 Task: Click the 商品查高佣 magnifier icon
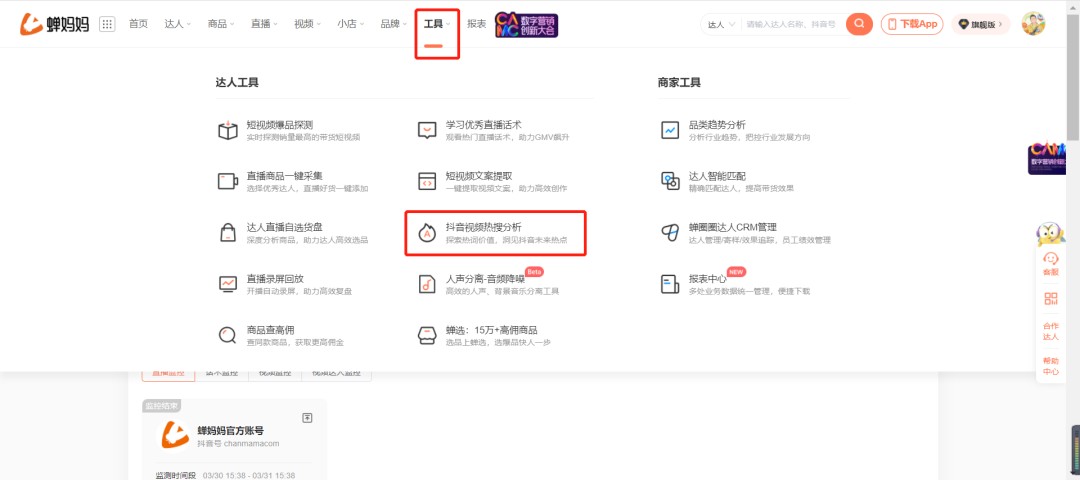tap(227, 335)
